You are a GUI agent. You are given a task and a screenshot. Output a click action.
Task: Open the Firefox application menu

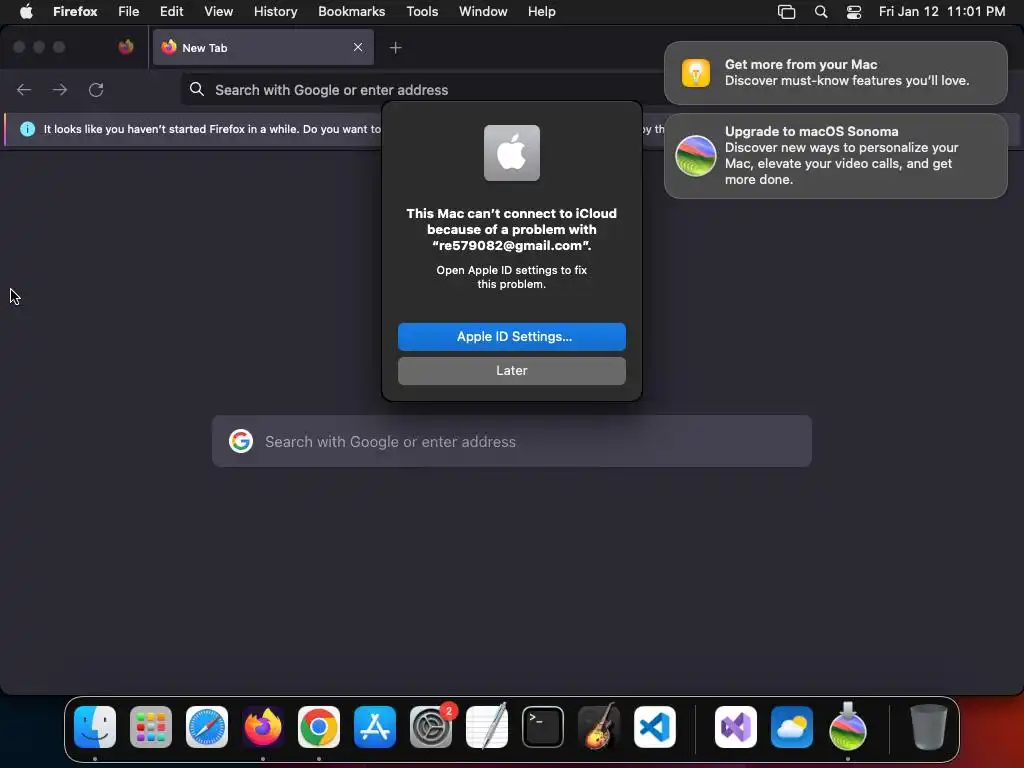point(75,11)
